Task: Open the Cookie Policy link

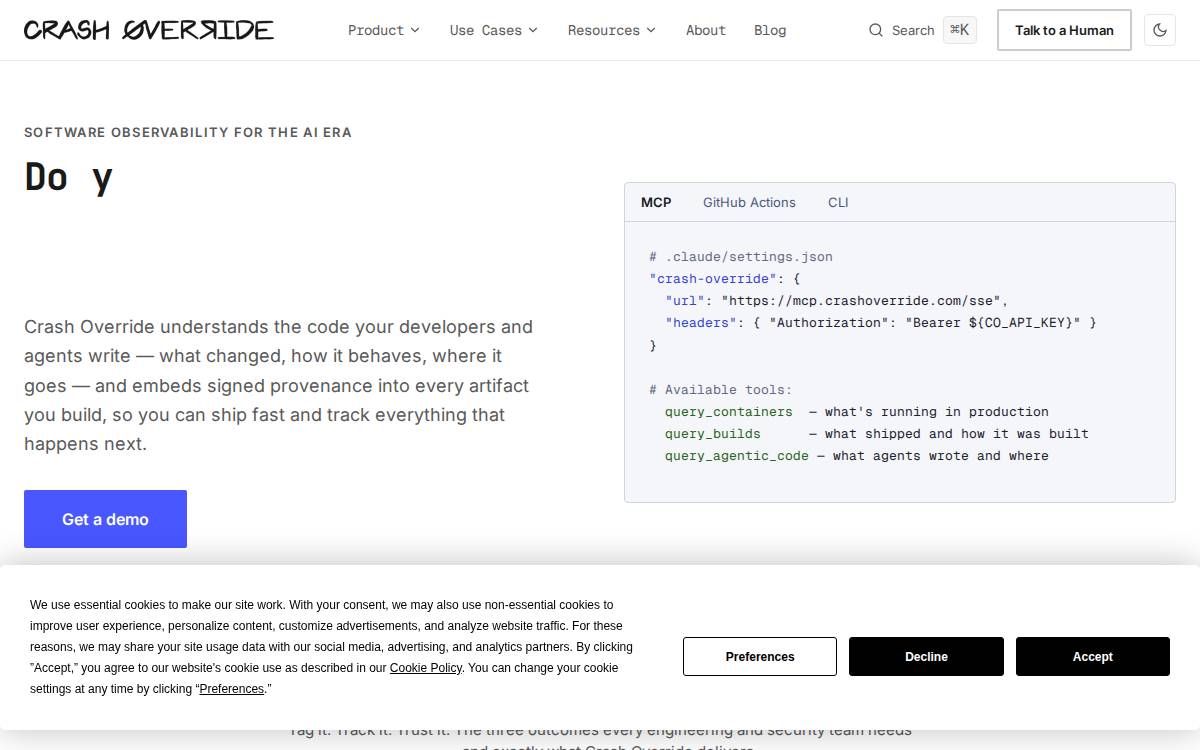Action: (426, 668)
